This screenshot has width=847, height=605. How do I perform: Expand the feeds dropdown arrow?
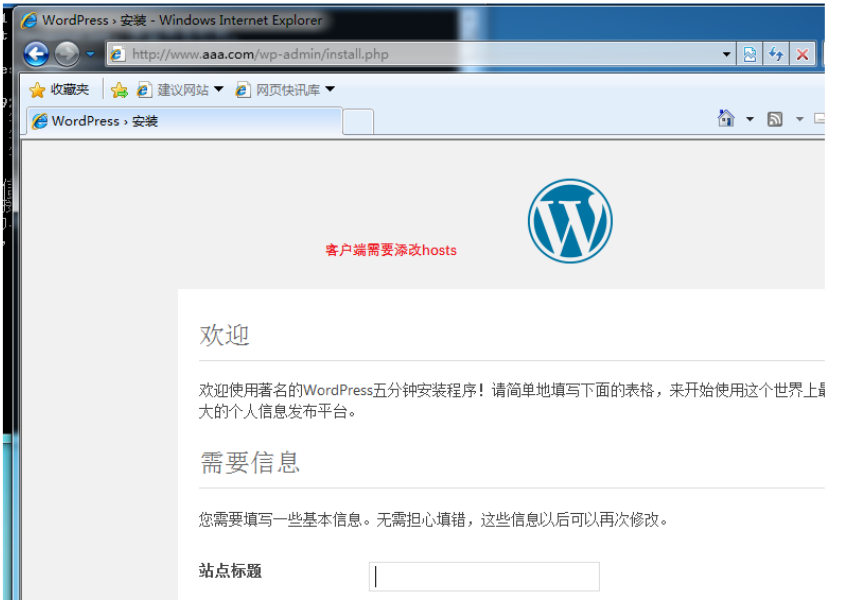pos(799,119)
